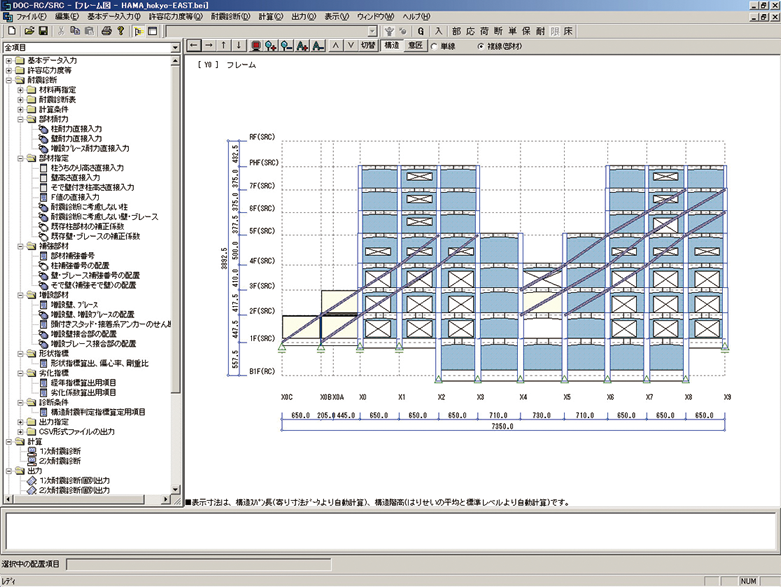781x587 pixels.
Task: Click the up arrow navigation button
Action: [224, 46]
